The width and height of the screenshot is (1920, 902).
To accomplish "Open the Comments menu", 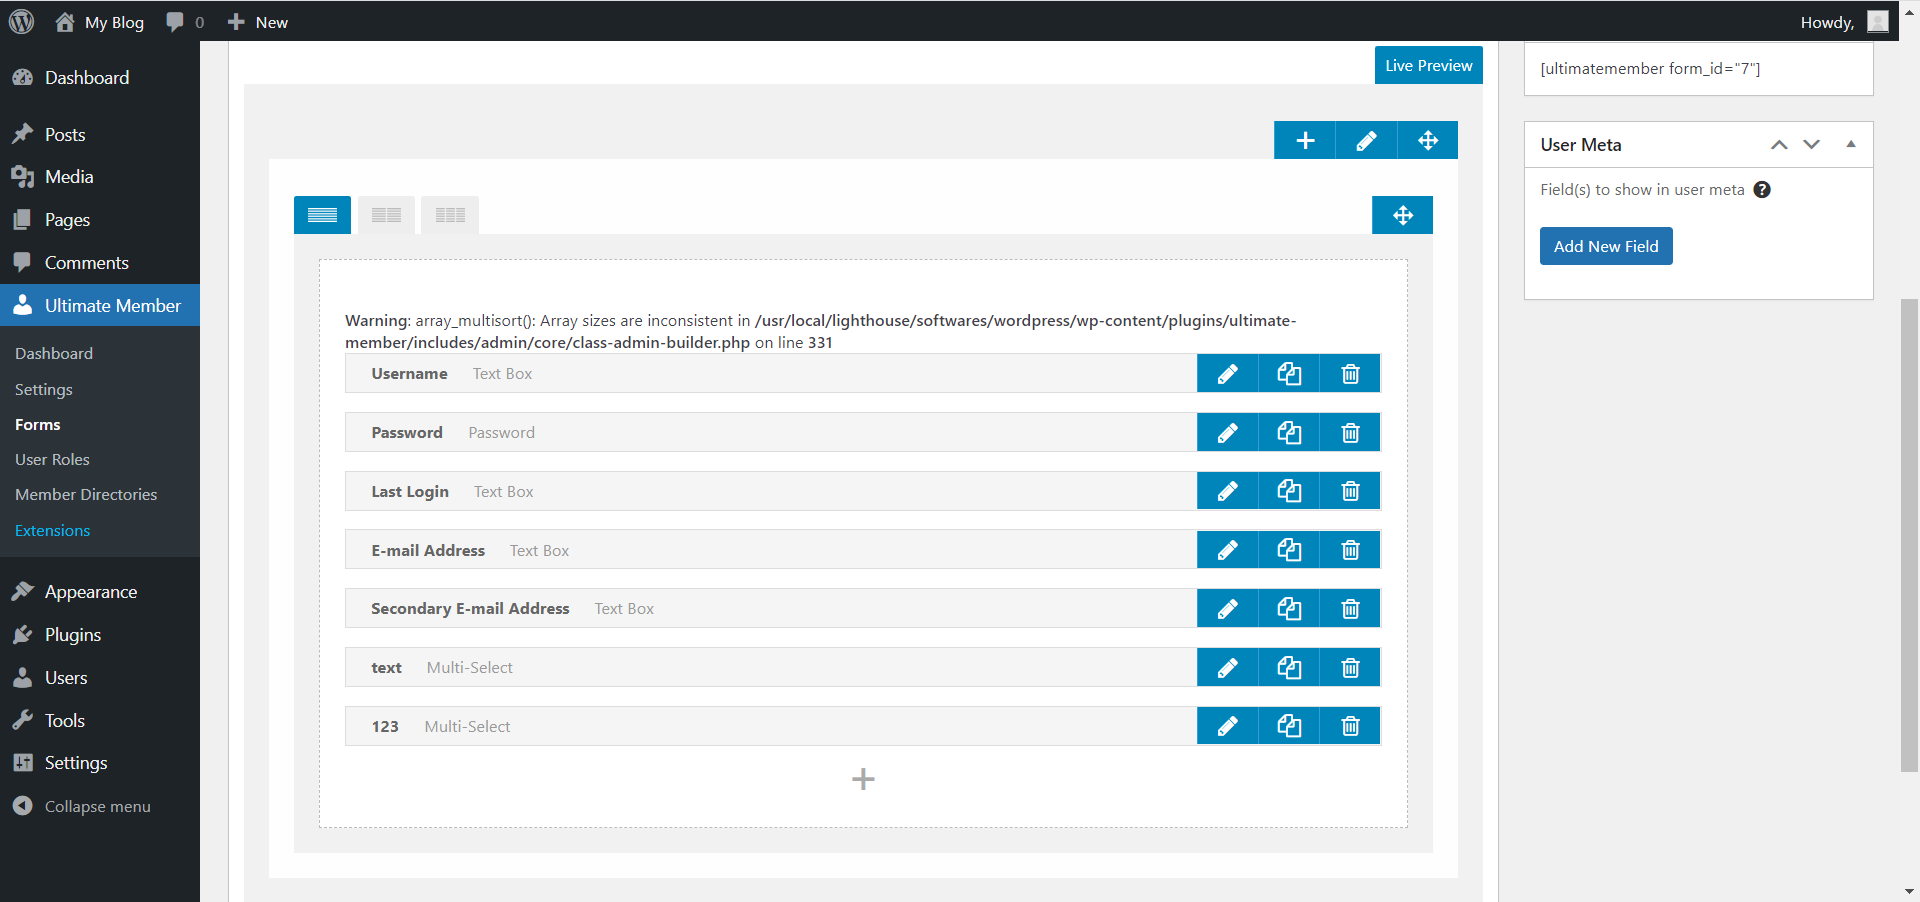I will coord(100,263).
